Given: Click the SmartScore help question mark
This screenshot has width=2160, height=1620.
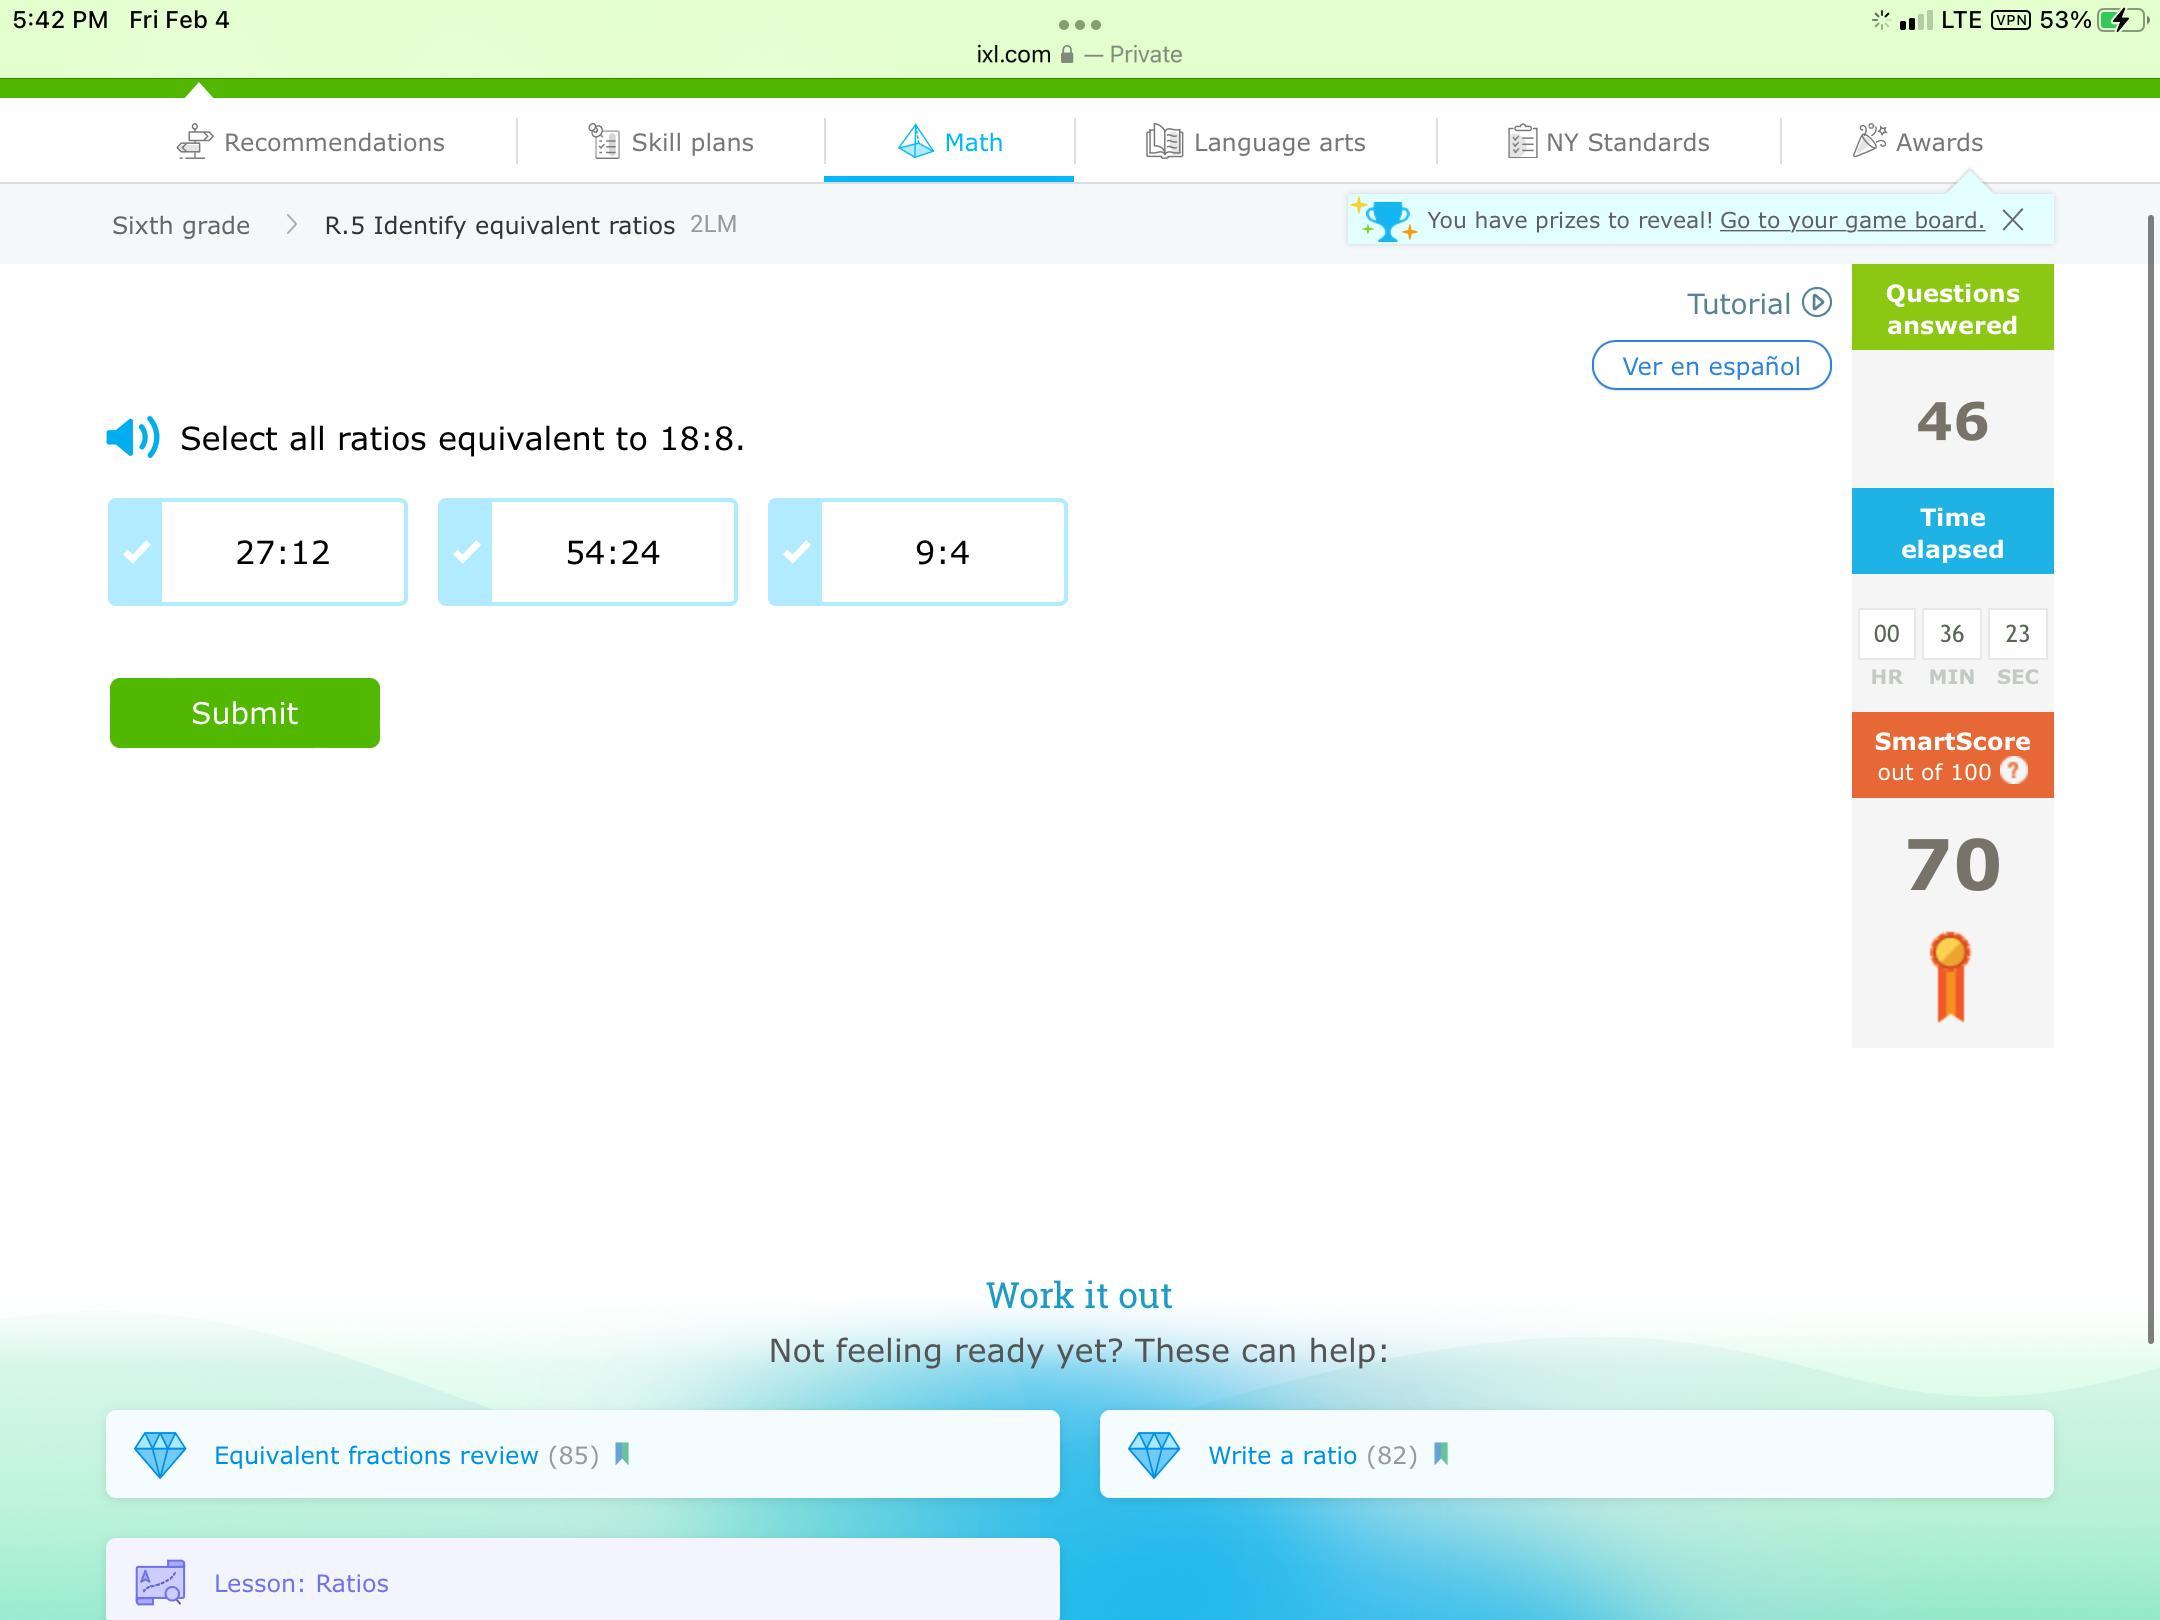Looking at the screenshot, I should 2013,771.
